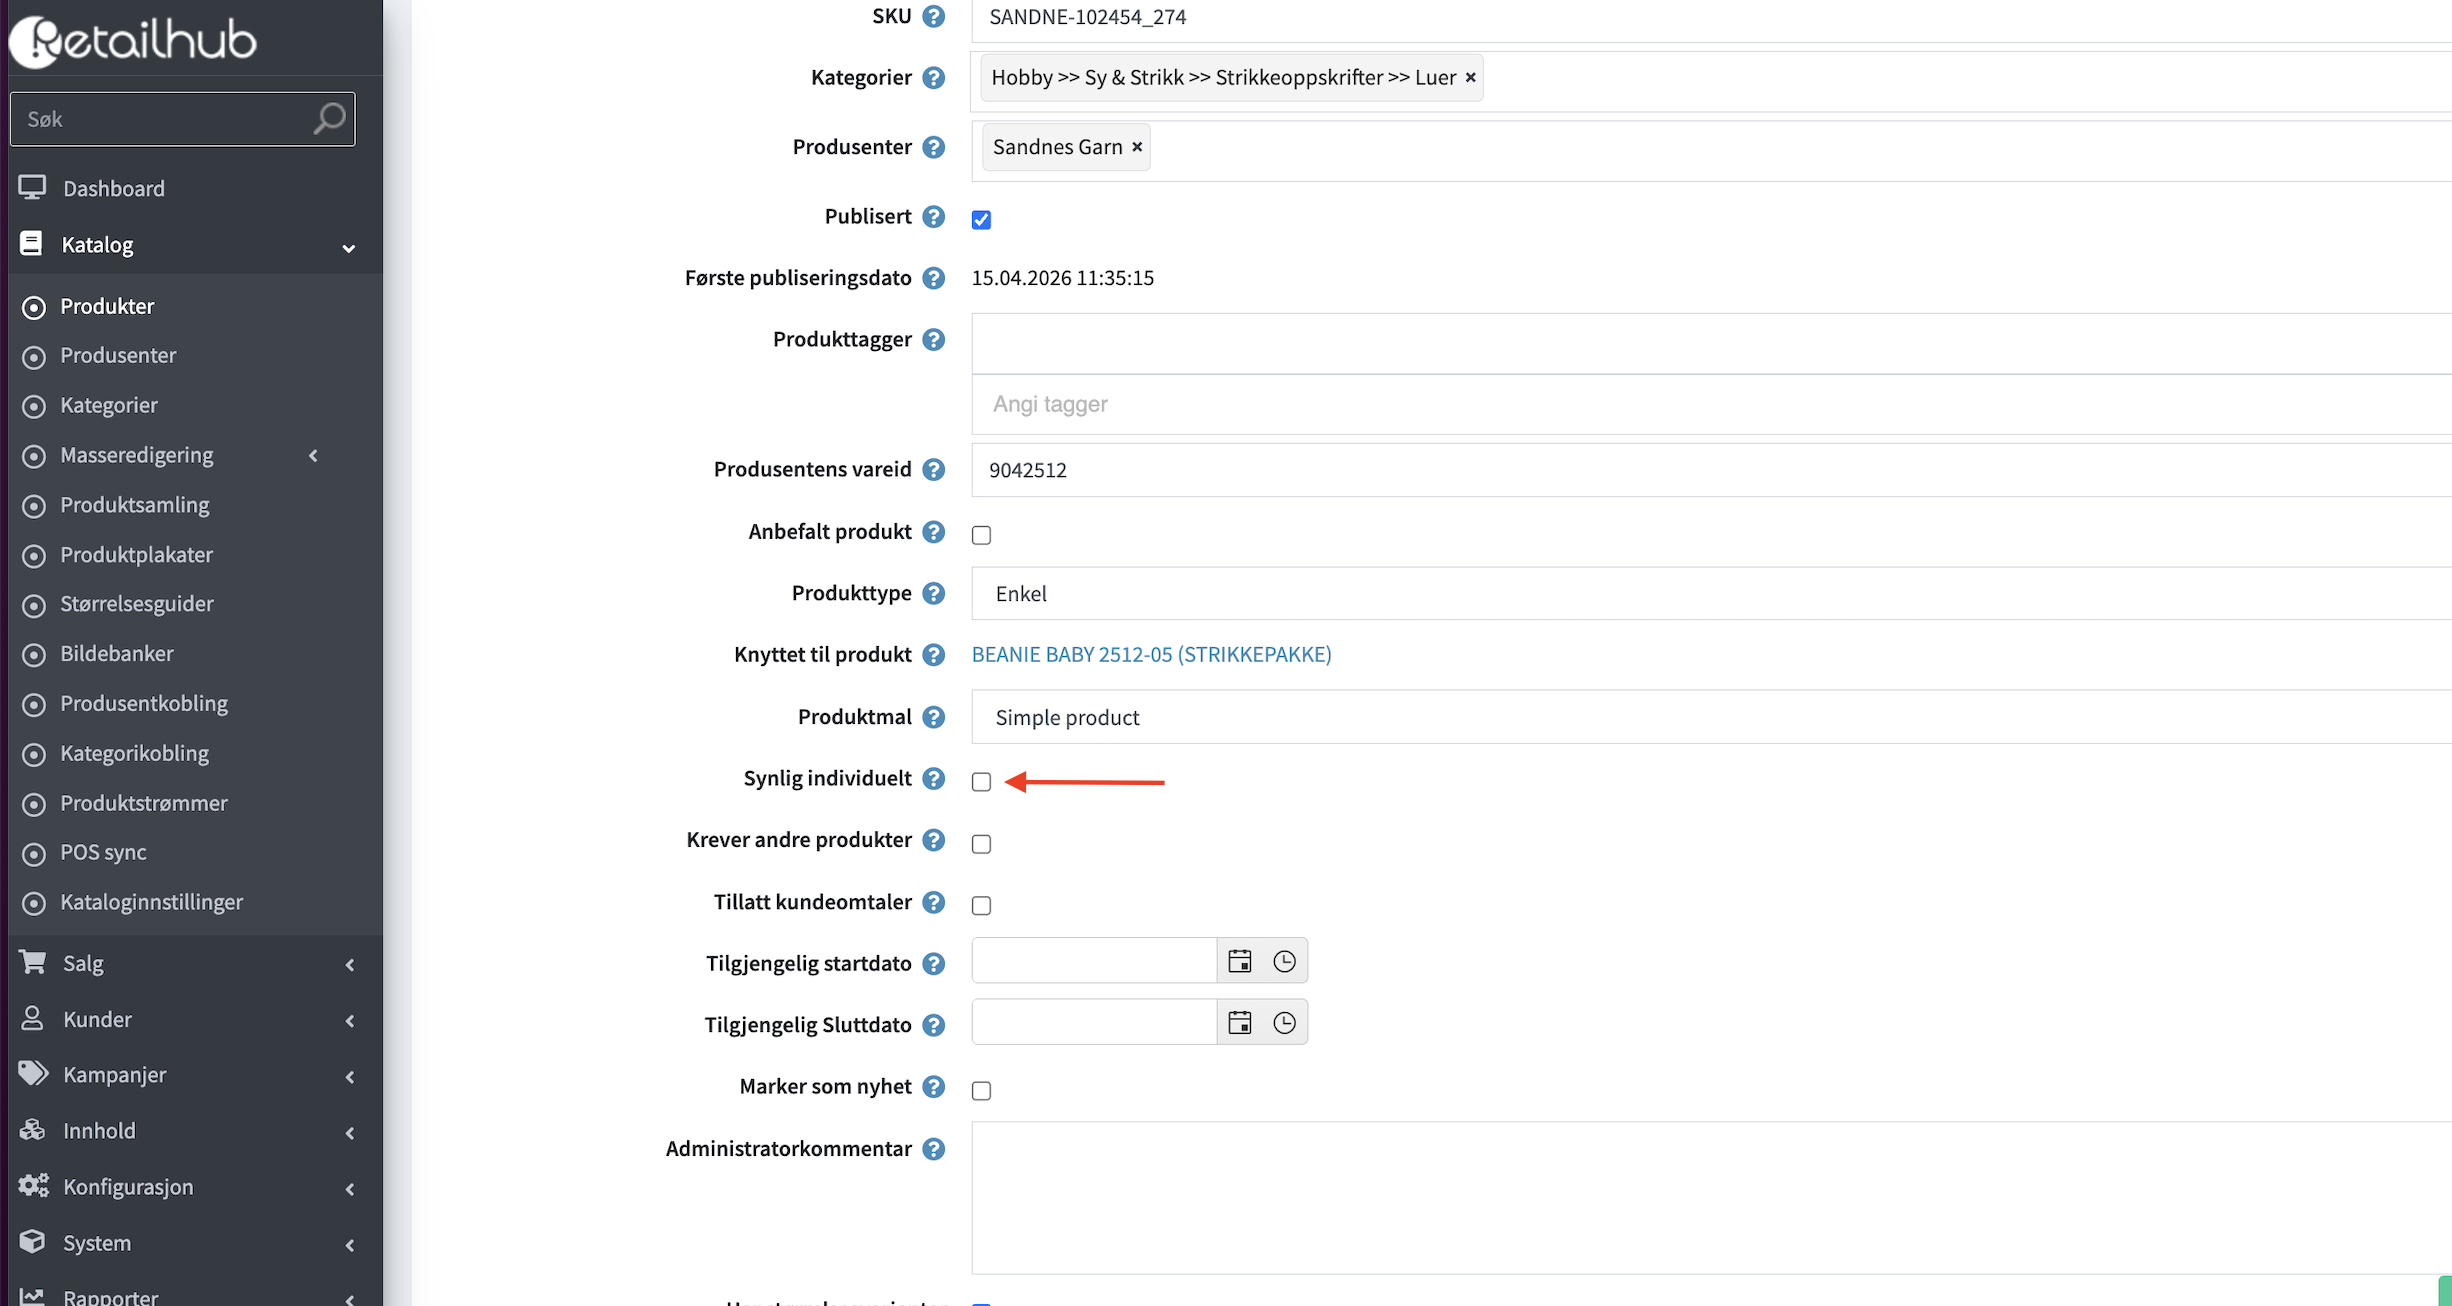This screenshot has width=2452, height=1306.
Task: Uncheck the Publisert checkbox
Action: click(981, 220)
